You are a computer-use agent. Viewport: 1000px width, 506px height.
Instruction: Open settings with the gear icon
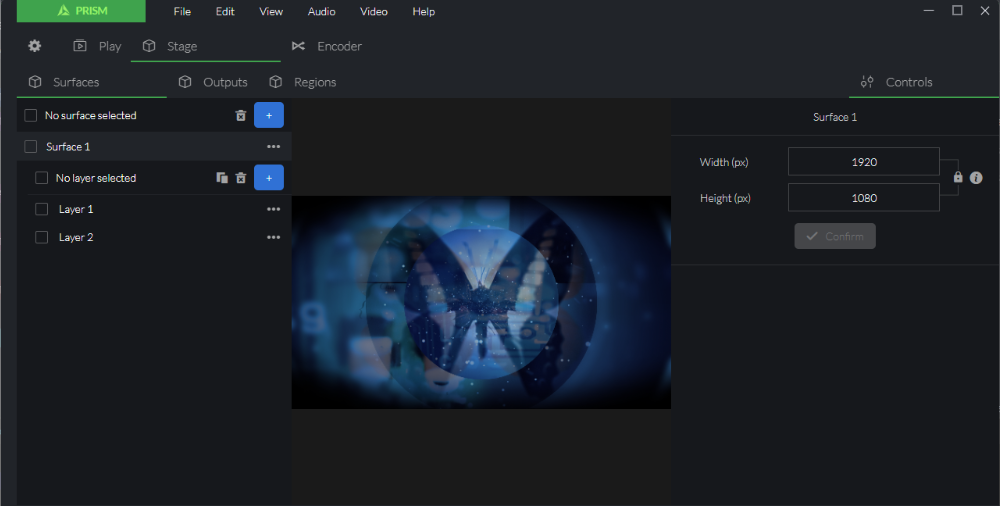coord(34,46)
